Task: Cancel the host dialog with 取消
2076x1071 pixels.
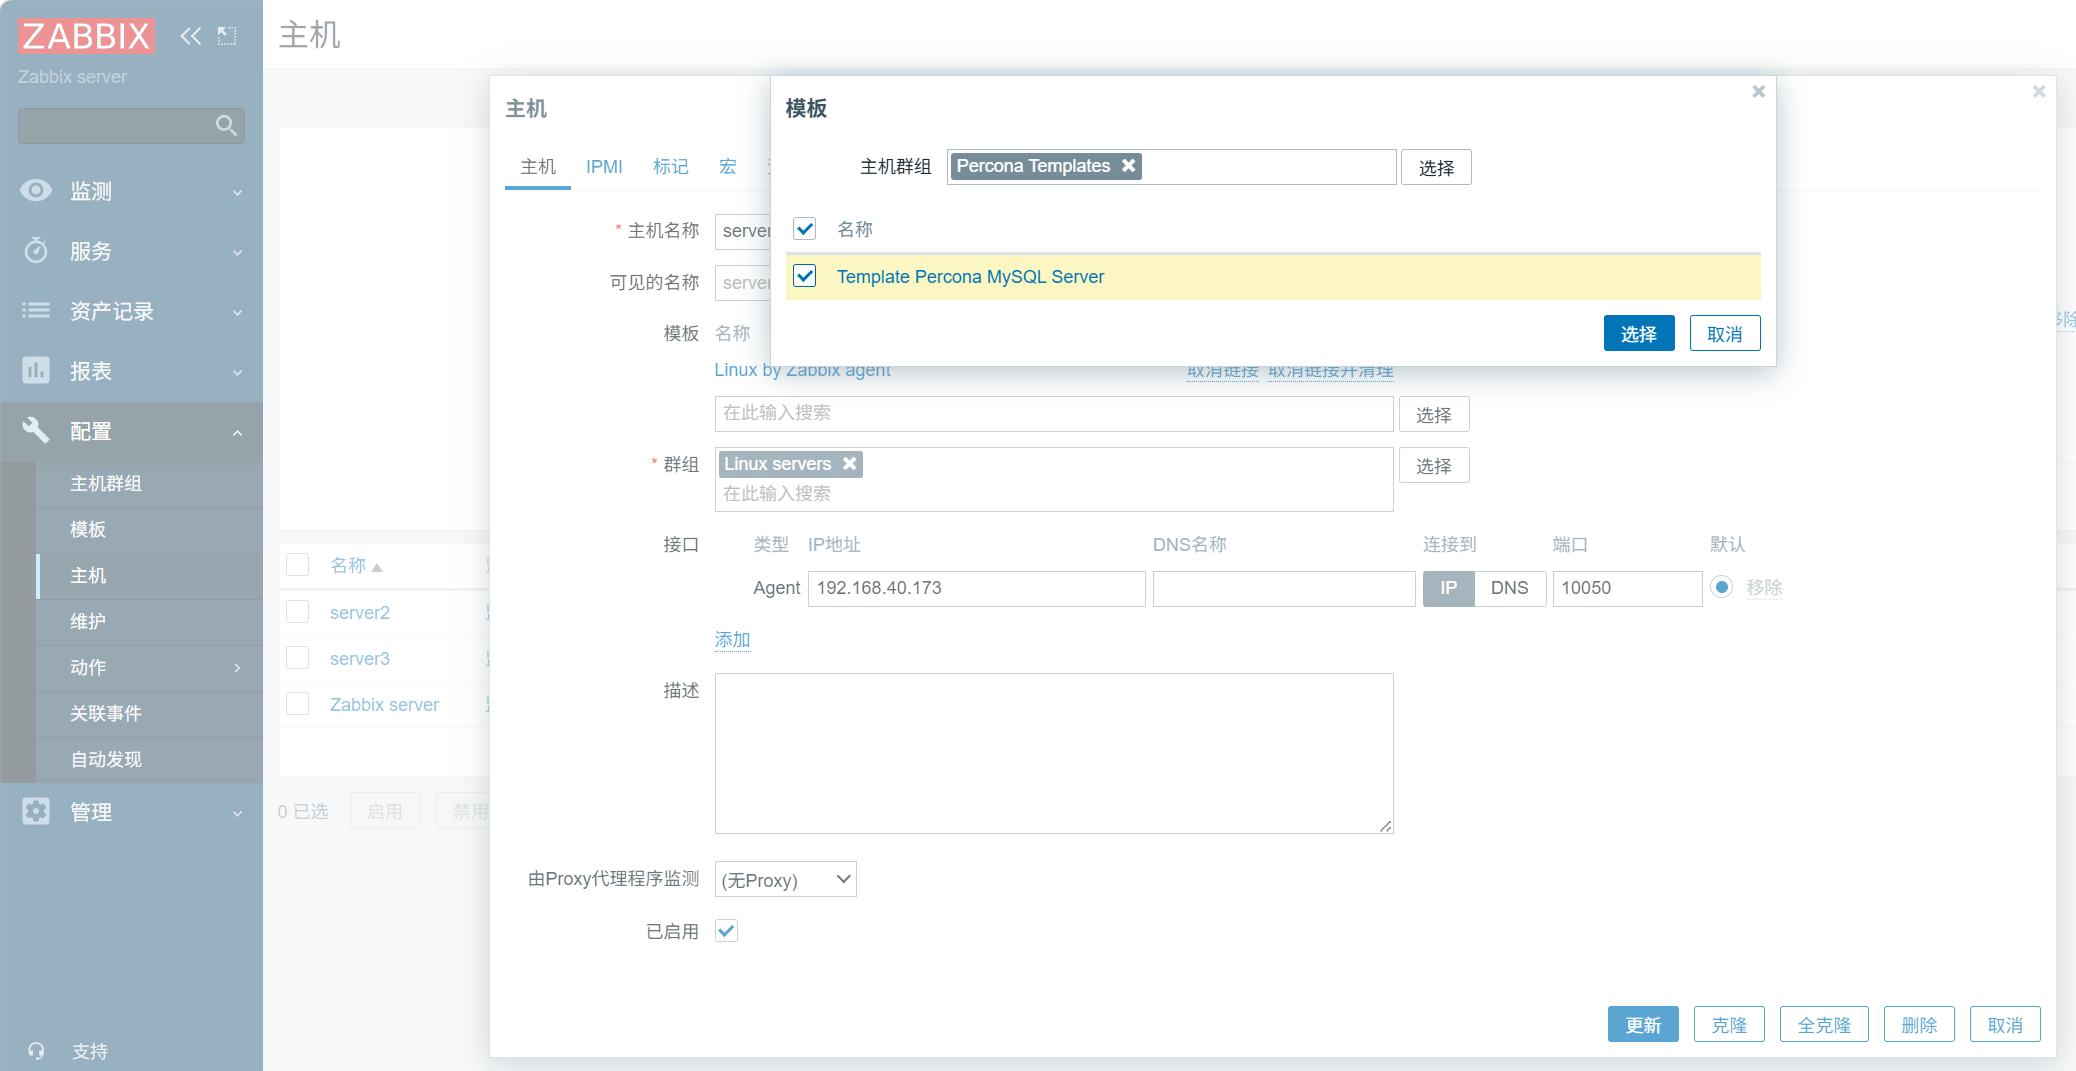Action: pos(2005,1025)
